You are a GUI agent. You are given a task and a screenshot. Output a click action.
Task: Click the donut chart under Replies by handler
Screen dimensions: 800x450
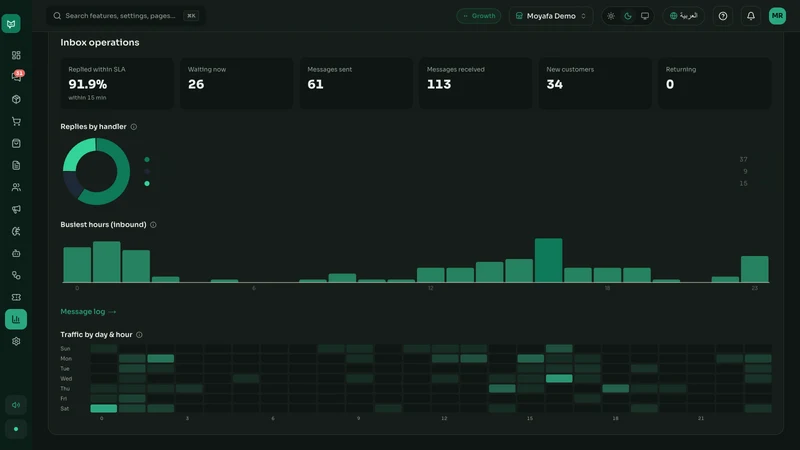96,171
